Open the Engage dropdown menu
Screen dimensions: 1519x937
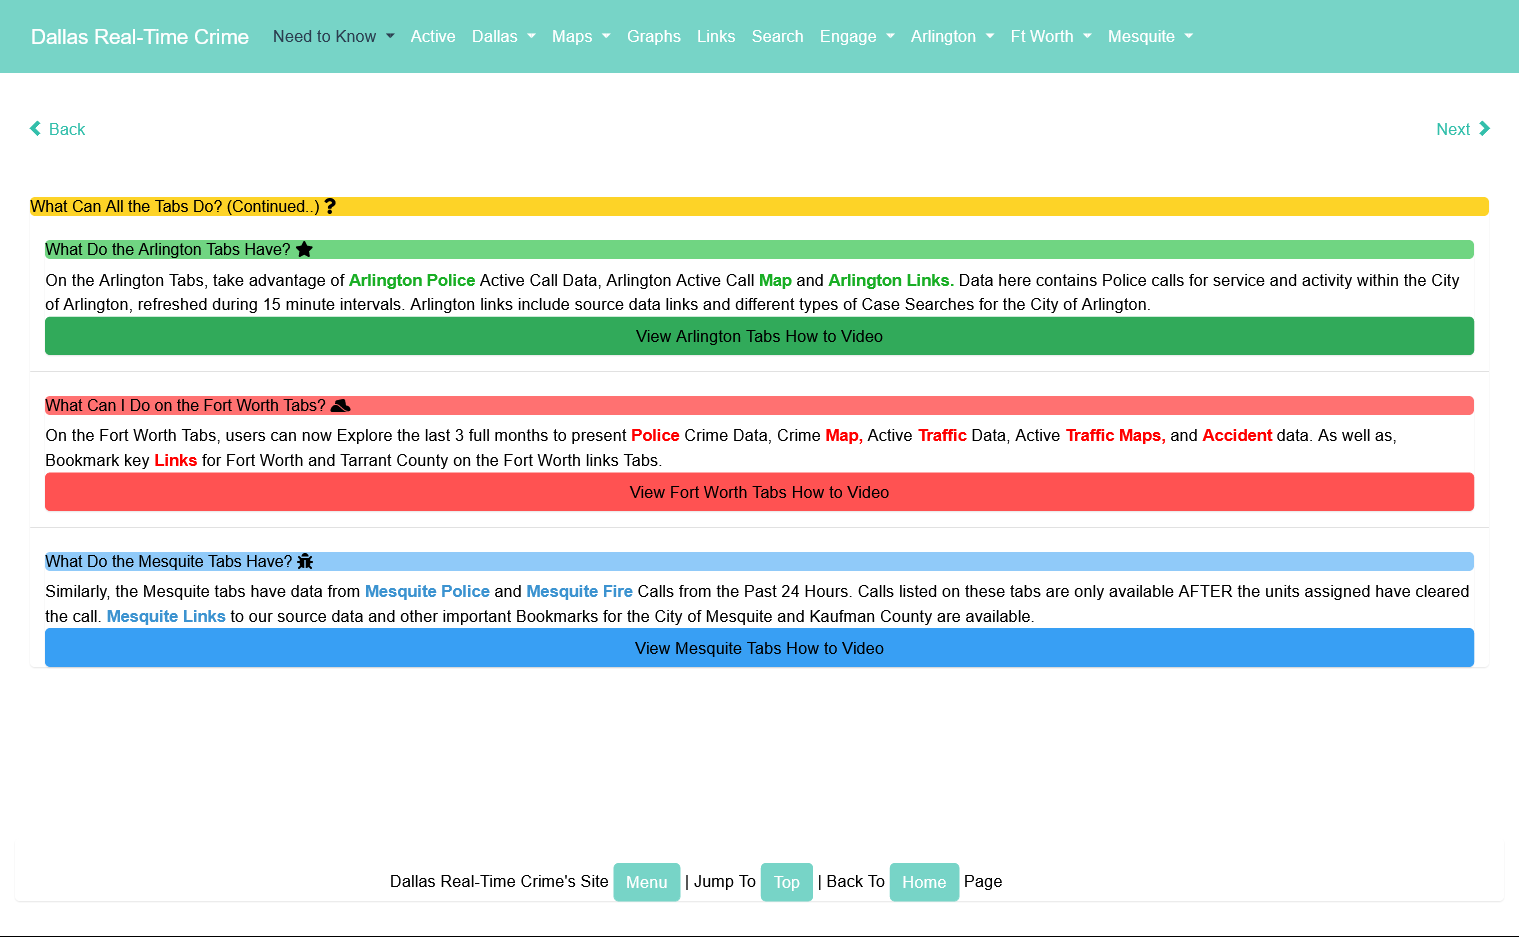[x=856, y=37]
